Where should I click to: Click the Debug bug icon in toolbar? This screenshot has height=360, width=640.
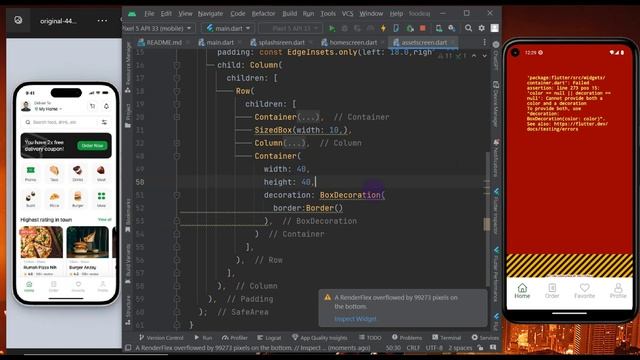pyautogui.click(x=344, y=28)
